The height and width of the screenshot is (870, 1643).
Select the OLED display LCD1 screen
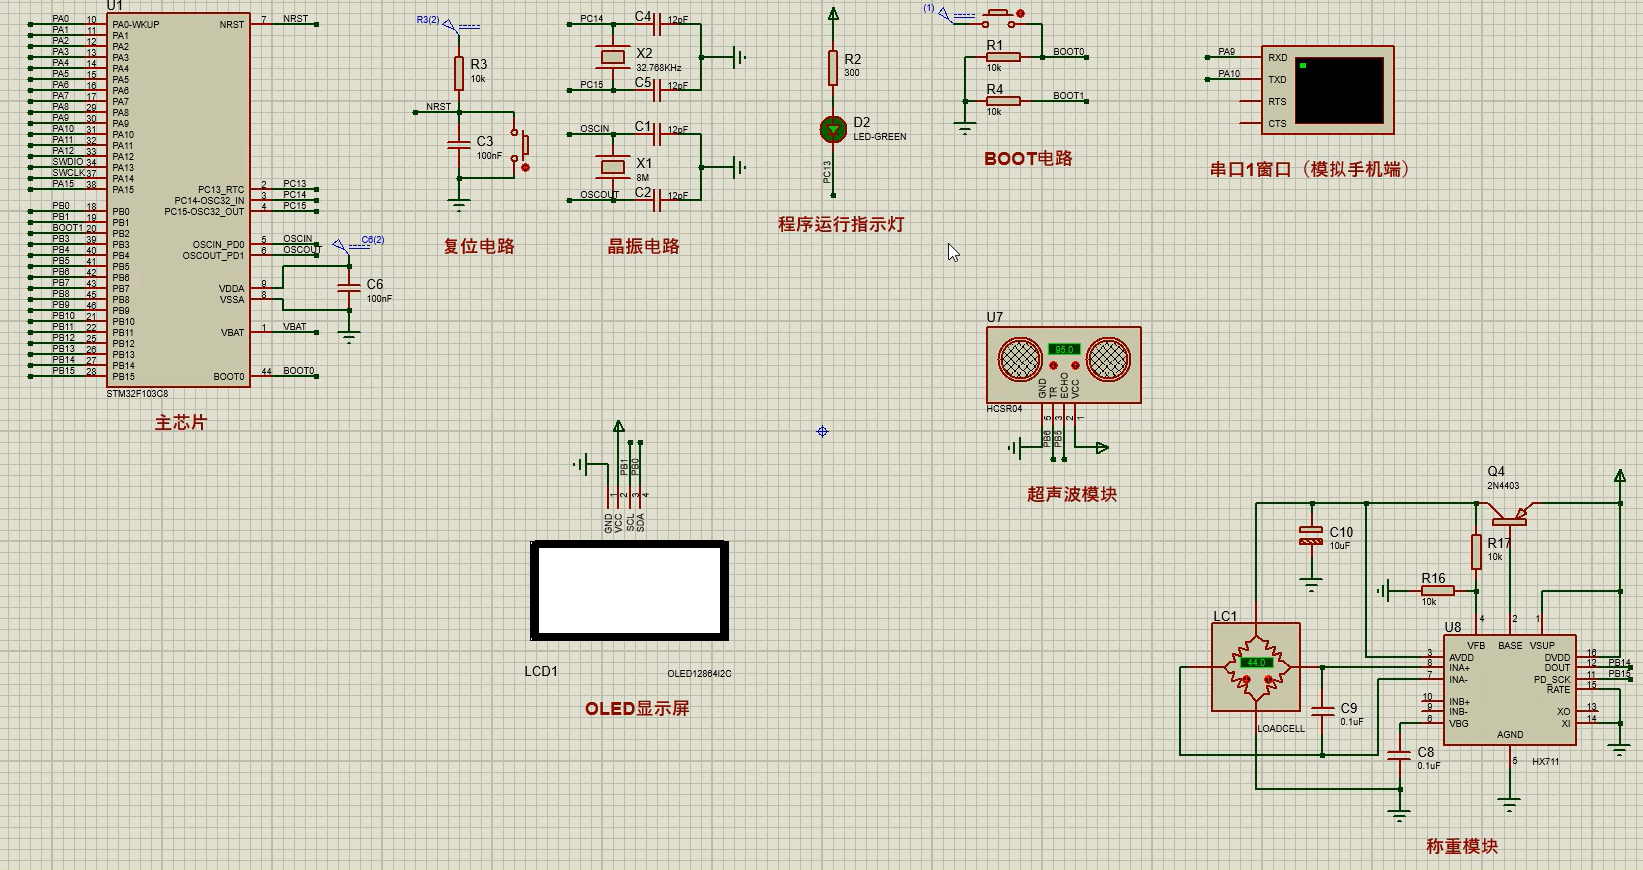point(629,590)
